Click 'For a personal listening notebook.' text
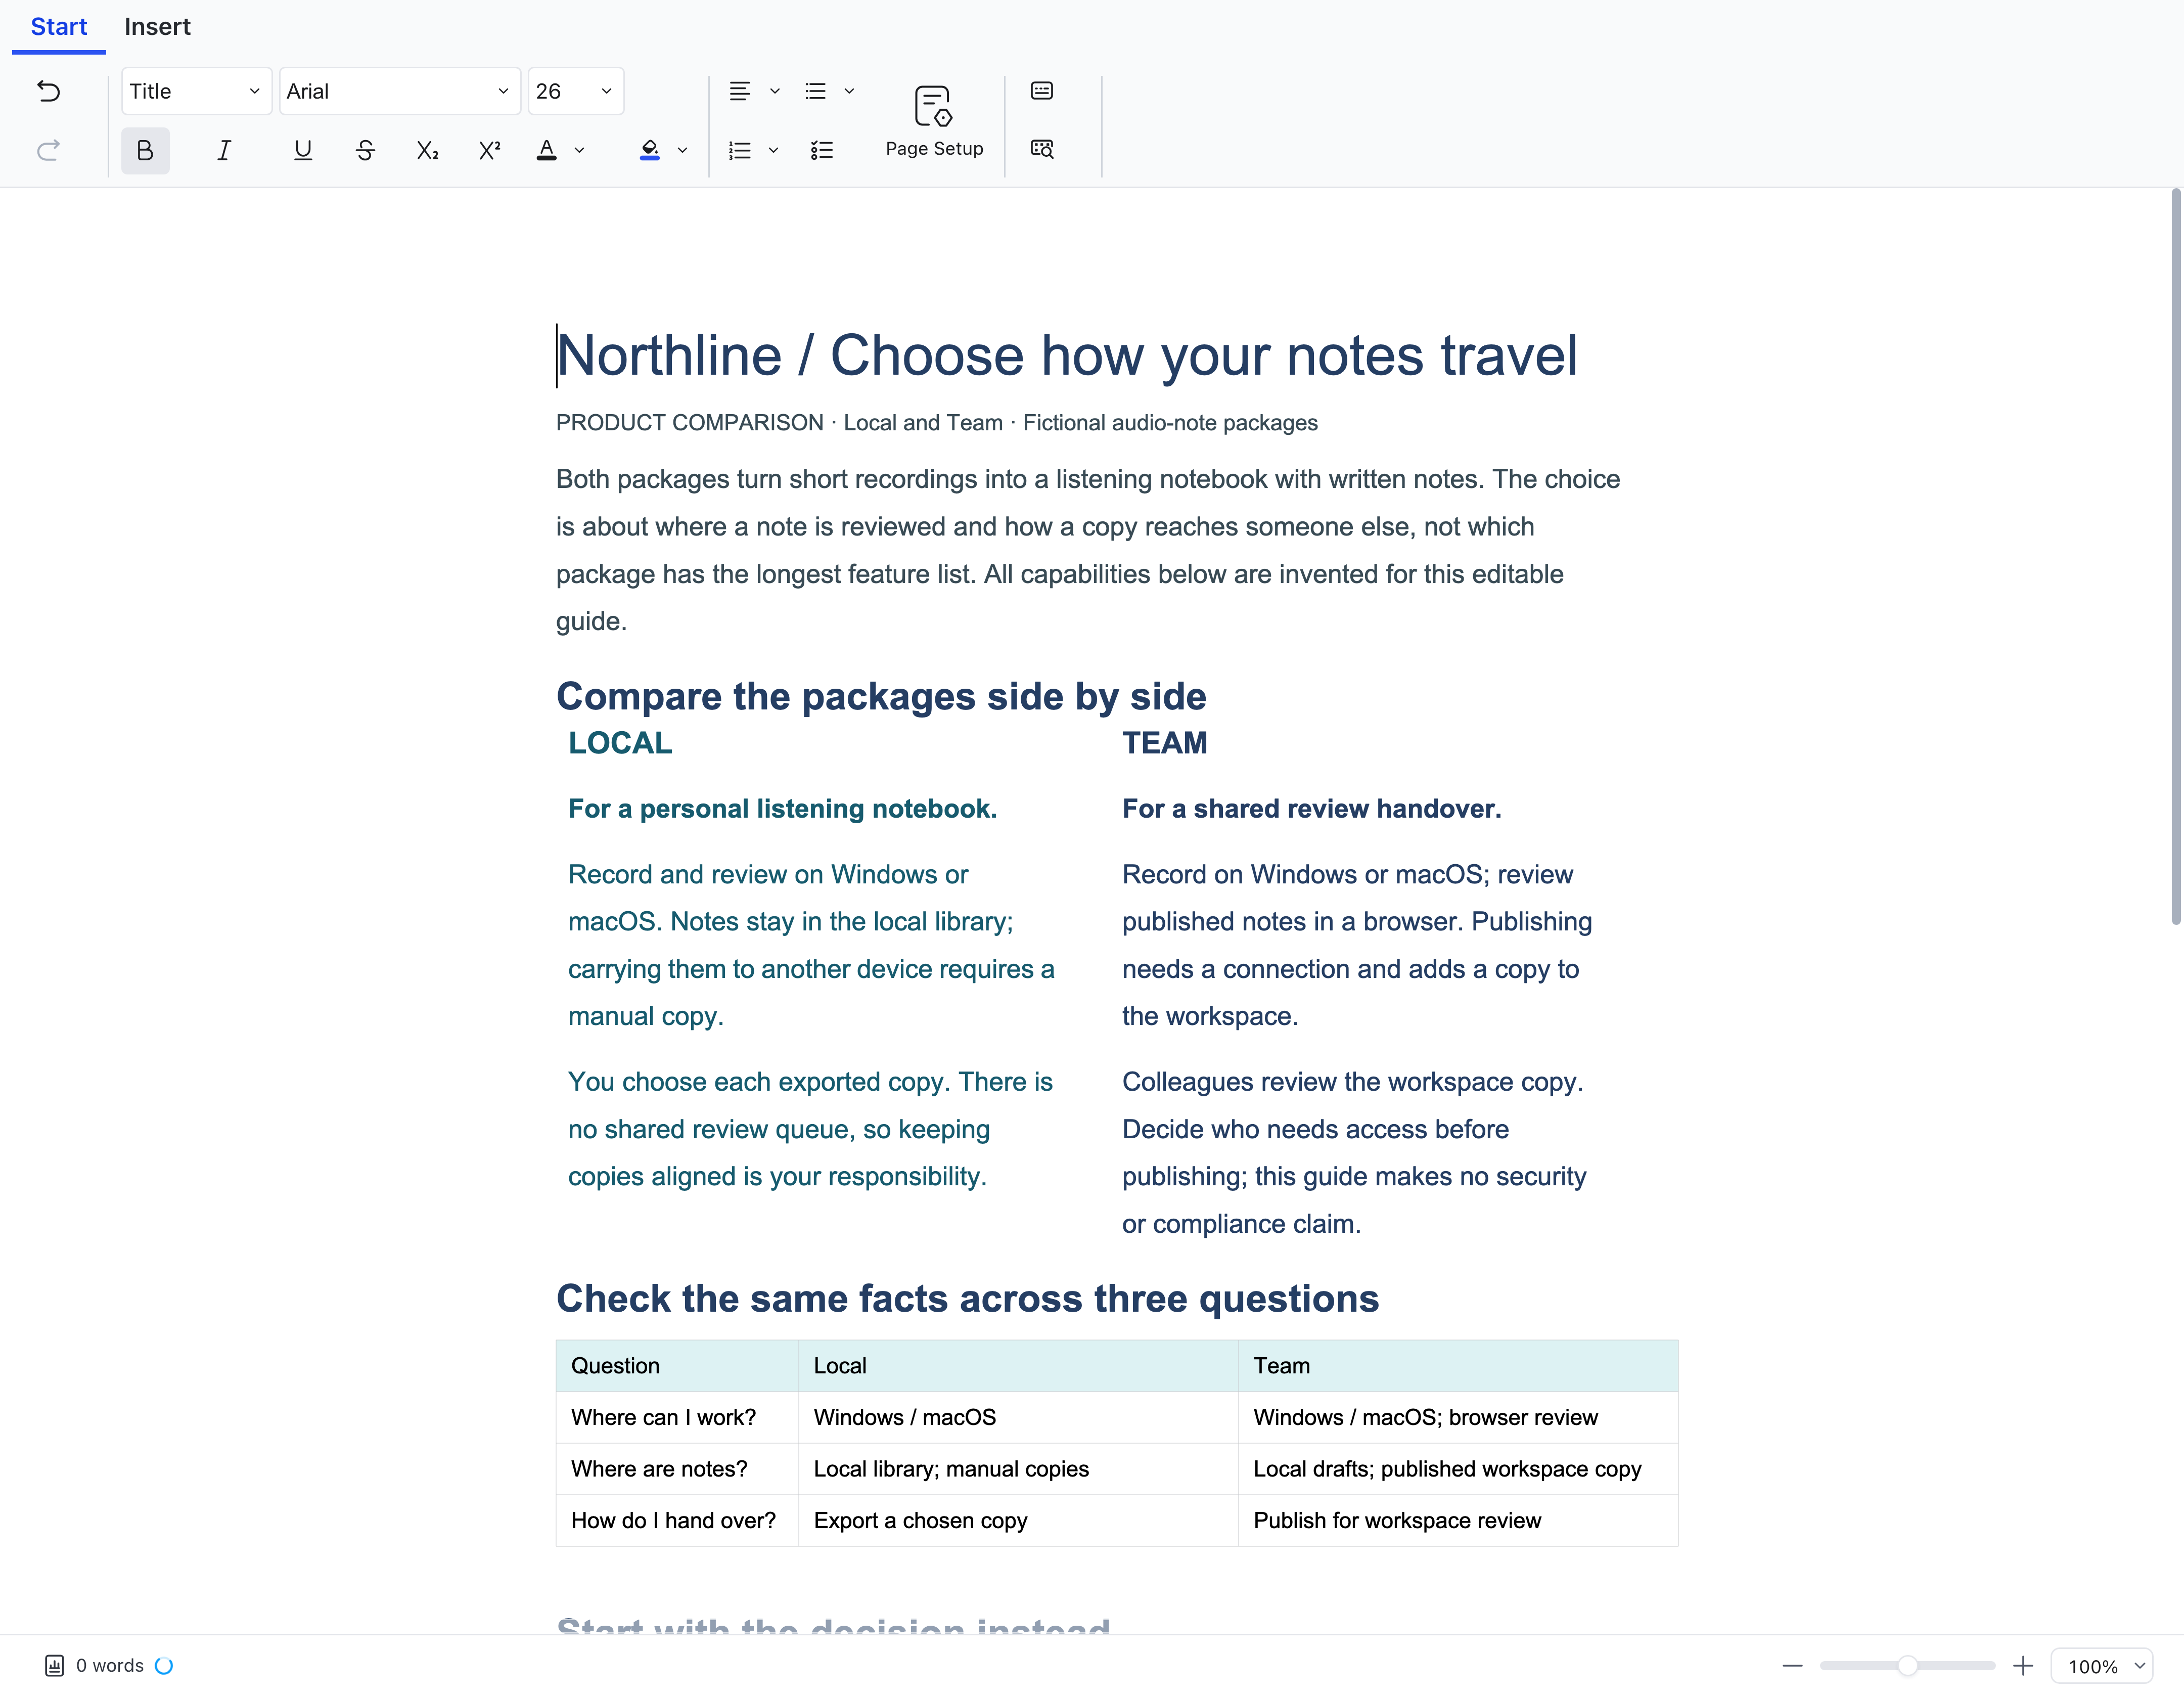The width and height of the screenshot is (2184, 1696). 782,809
